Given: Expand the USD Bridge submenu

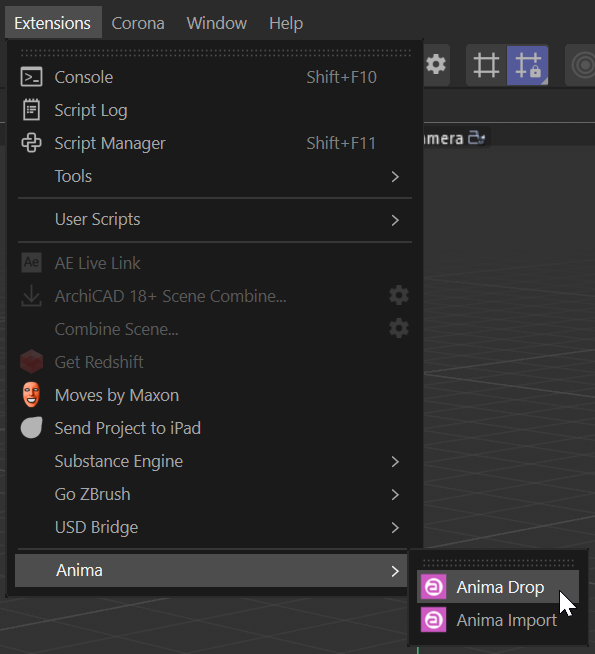Looking at the screenshot, I should pyautogui.click(x=215, y=527).
